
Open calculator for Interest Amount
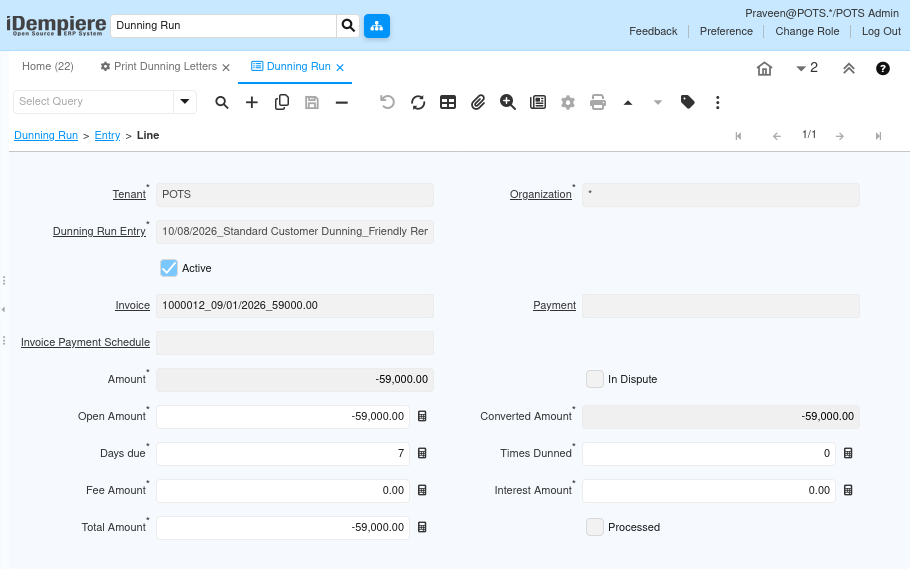848,491
